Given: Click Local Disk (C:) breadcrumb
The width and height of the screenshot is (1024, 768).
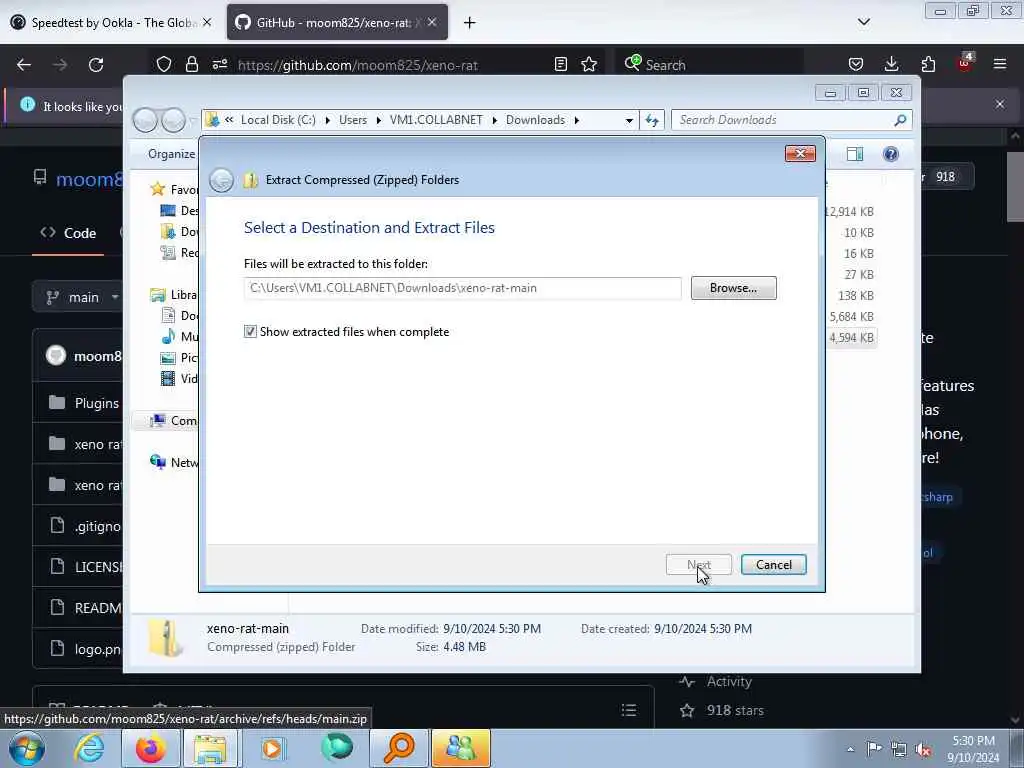Looking at the screenshot, I should [x=278, y=120].
